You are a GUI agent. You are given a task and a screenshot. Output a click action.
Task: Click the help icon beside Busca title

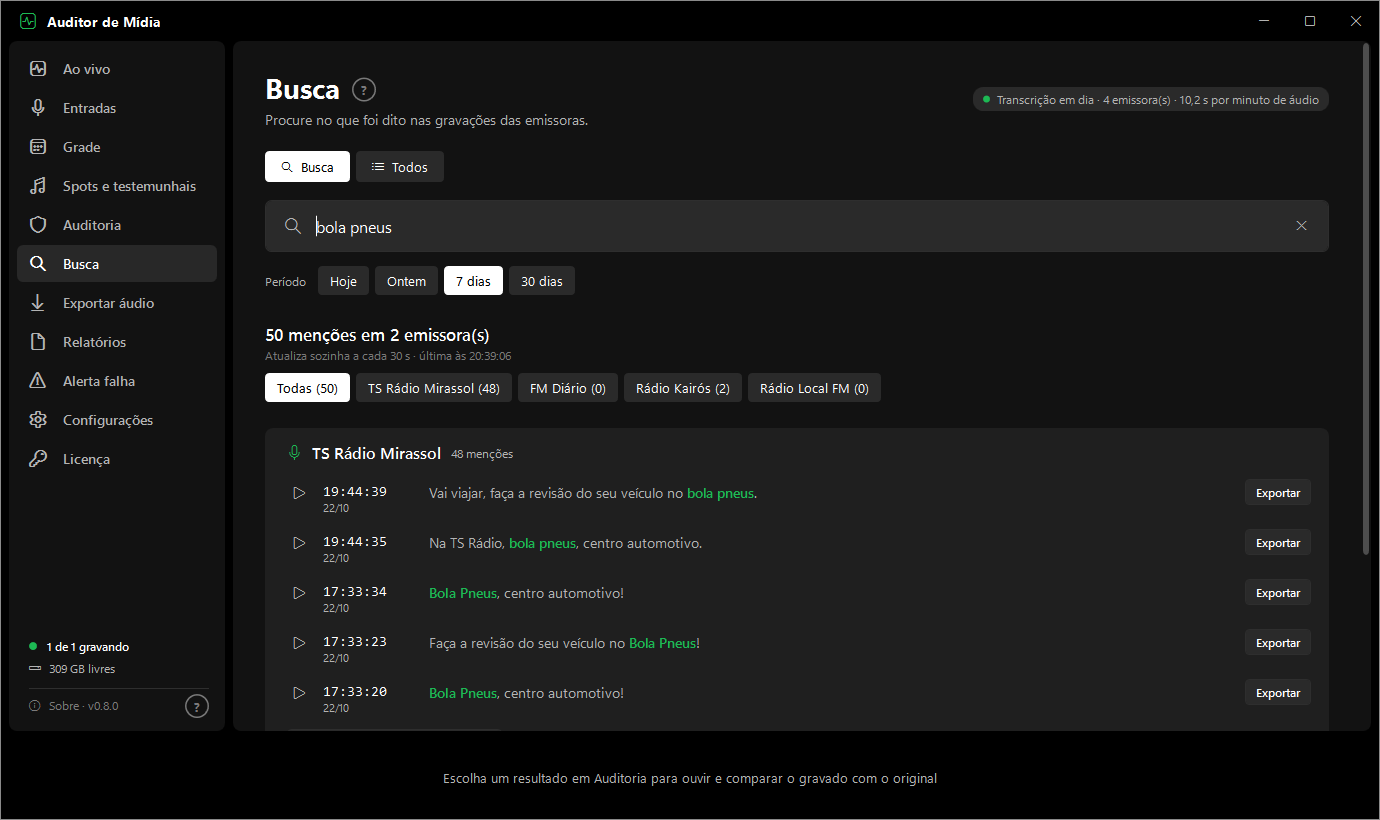pyautogui.click(x=364, y=90)
